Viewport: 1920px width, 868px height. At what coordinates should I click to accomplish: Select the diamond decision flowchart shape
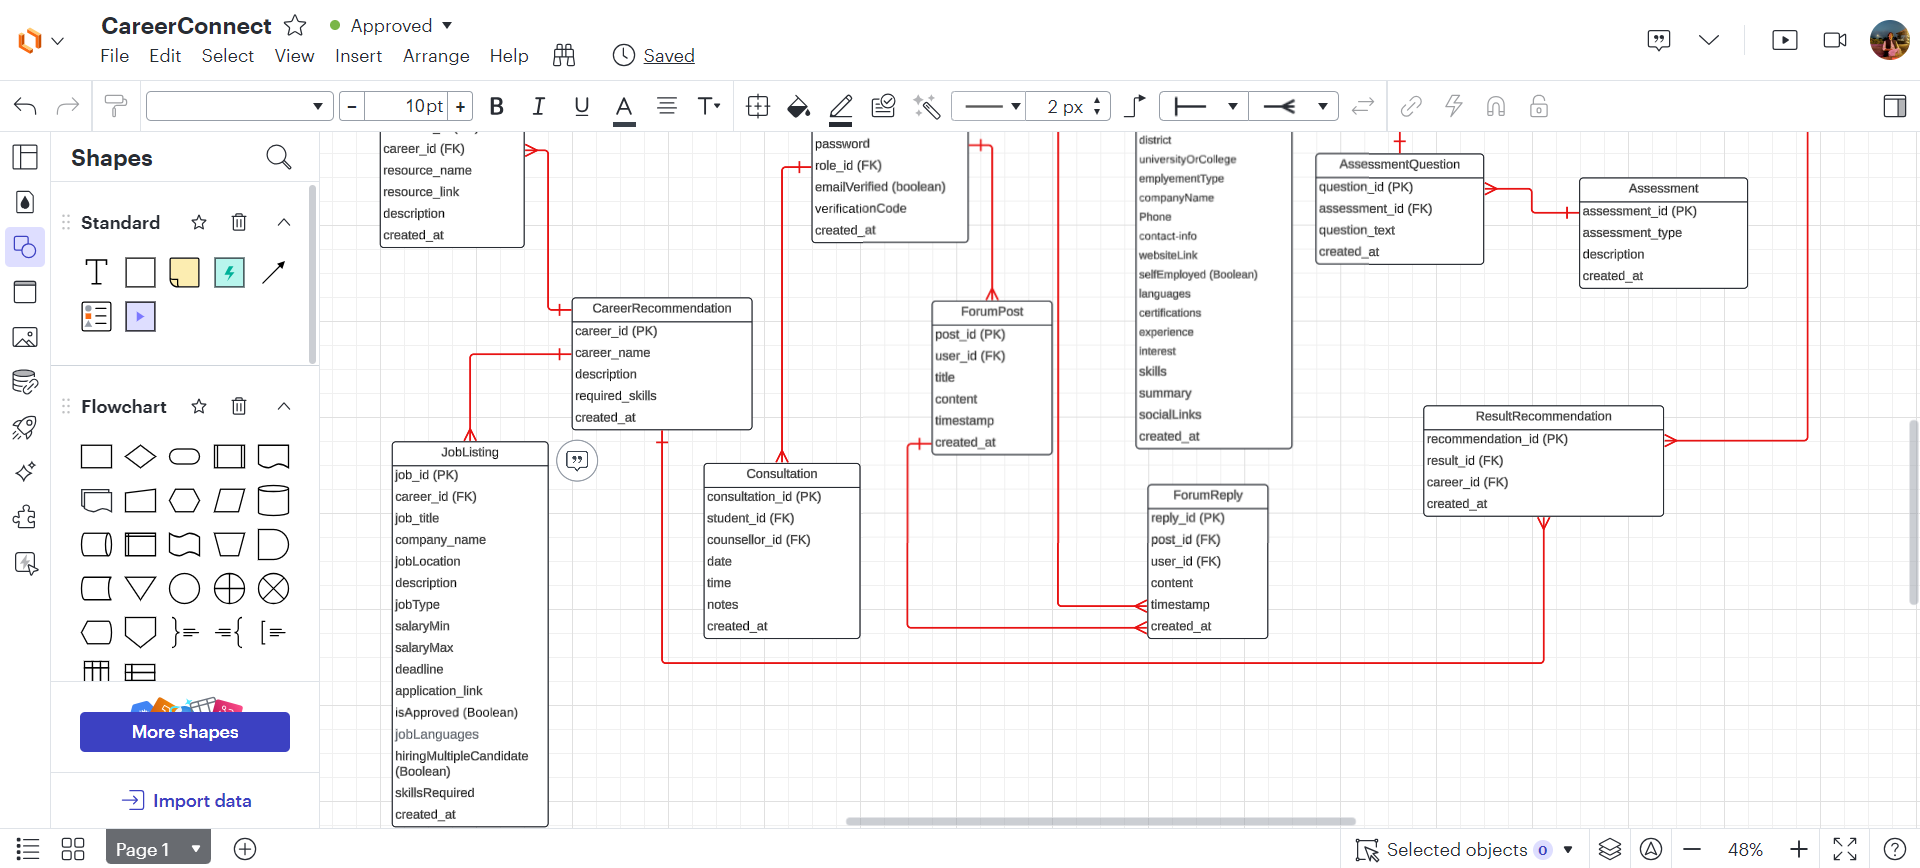click(140, 457)
